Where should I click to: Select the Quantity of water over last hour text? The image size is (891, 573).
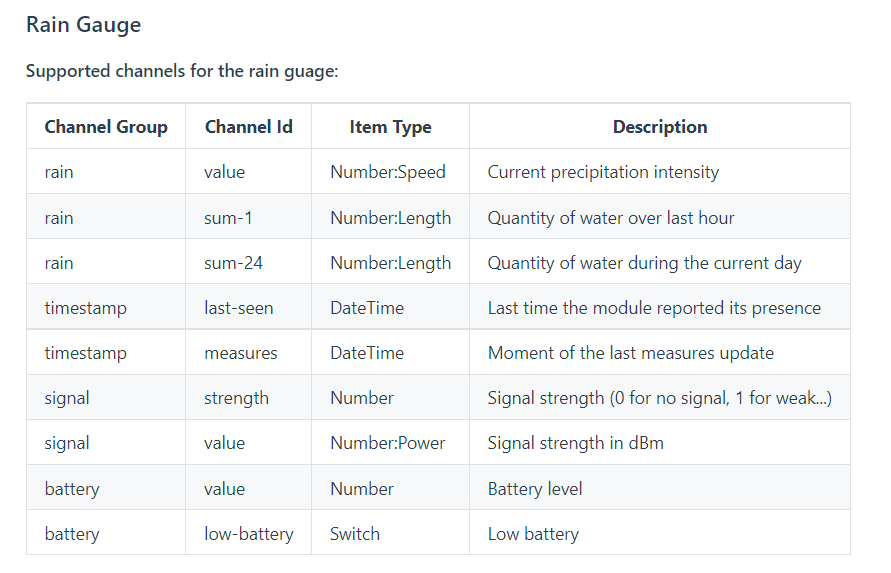pos(611,218)
